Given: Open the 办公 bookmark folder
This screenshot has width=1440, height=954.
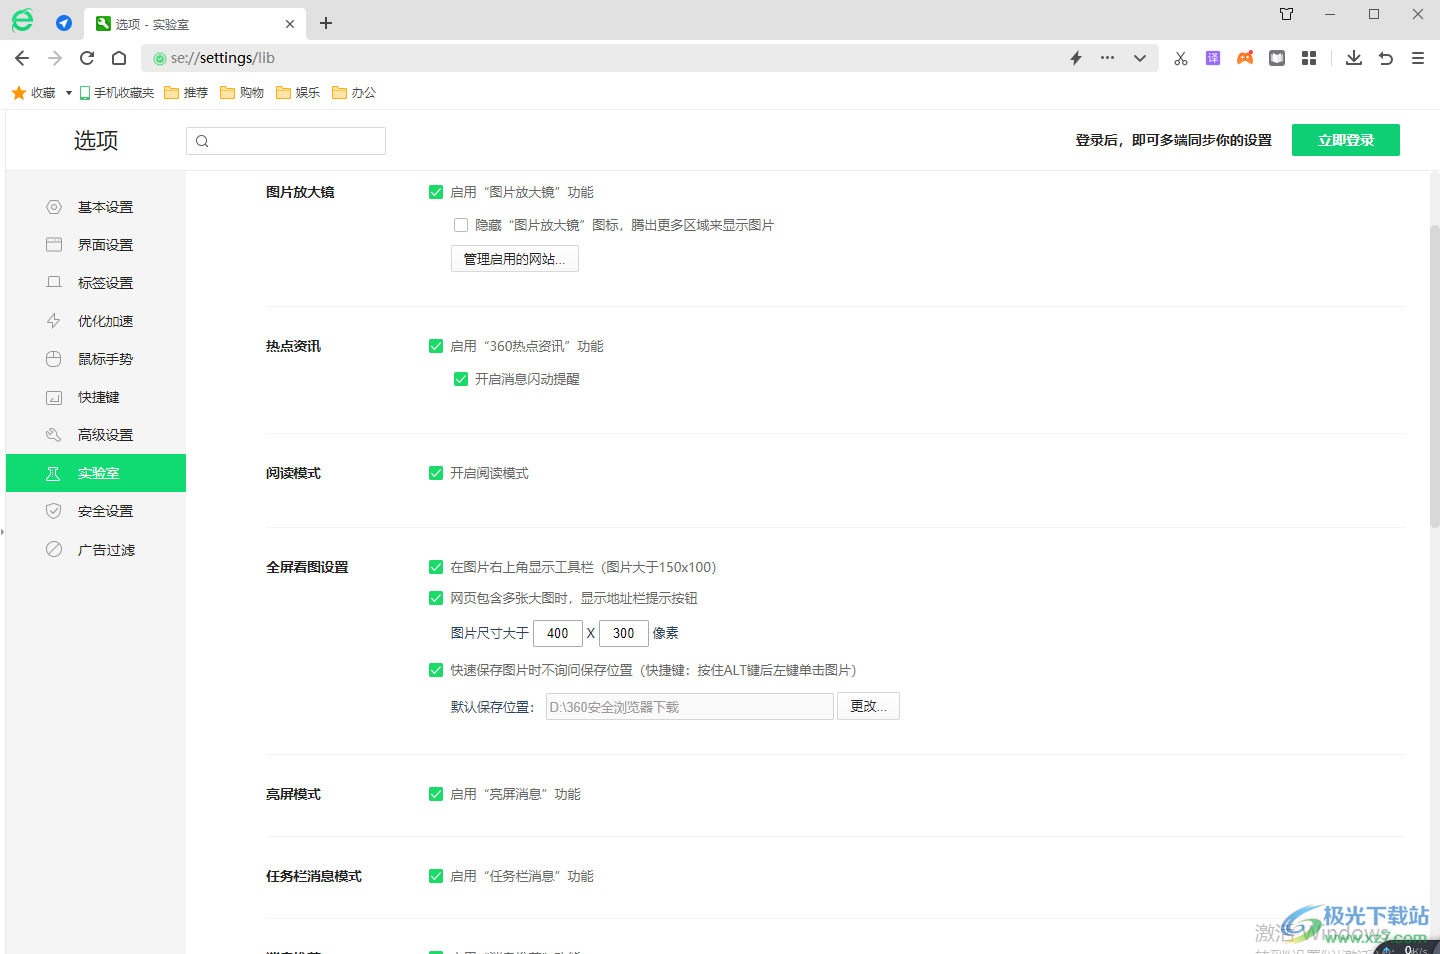Looking at the screenshot, I should (355, 93).
